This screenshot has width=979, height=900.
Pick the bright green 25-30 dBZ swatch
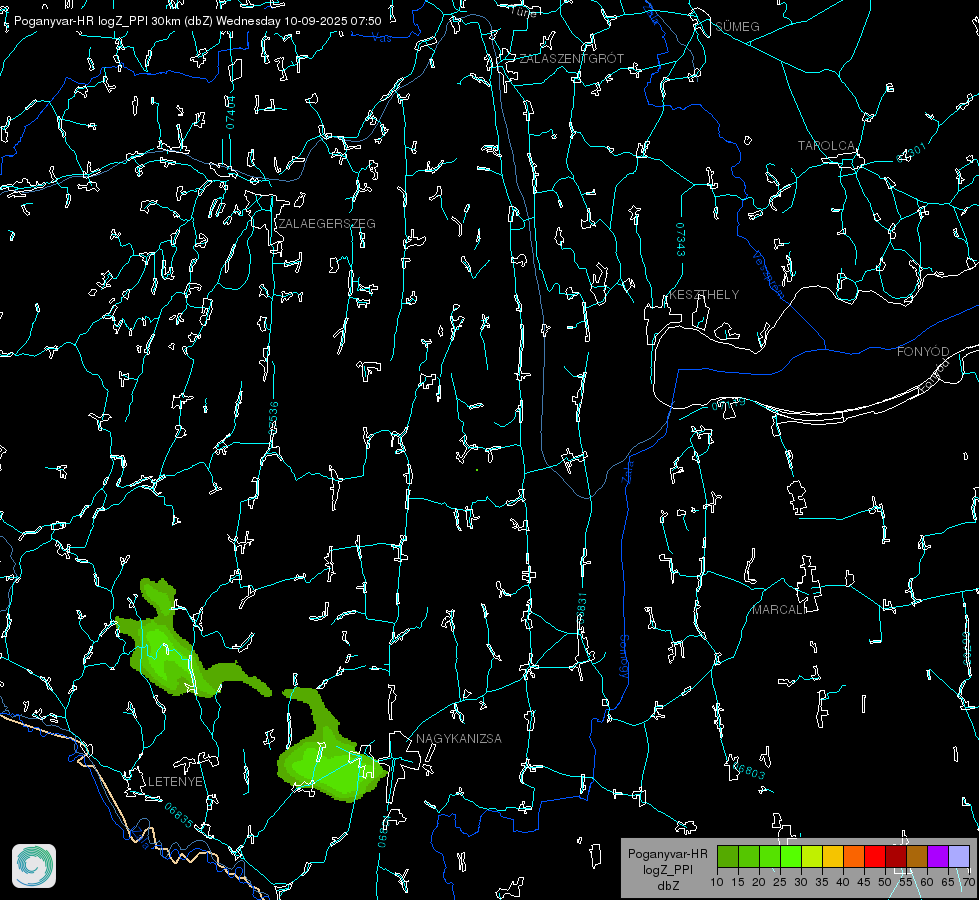[x=791, y=856]
